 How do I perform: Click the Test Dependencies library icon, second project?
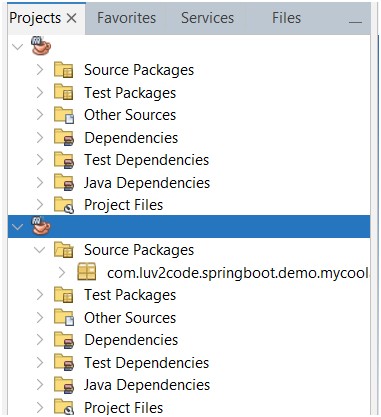[63, 363]
